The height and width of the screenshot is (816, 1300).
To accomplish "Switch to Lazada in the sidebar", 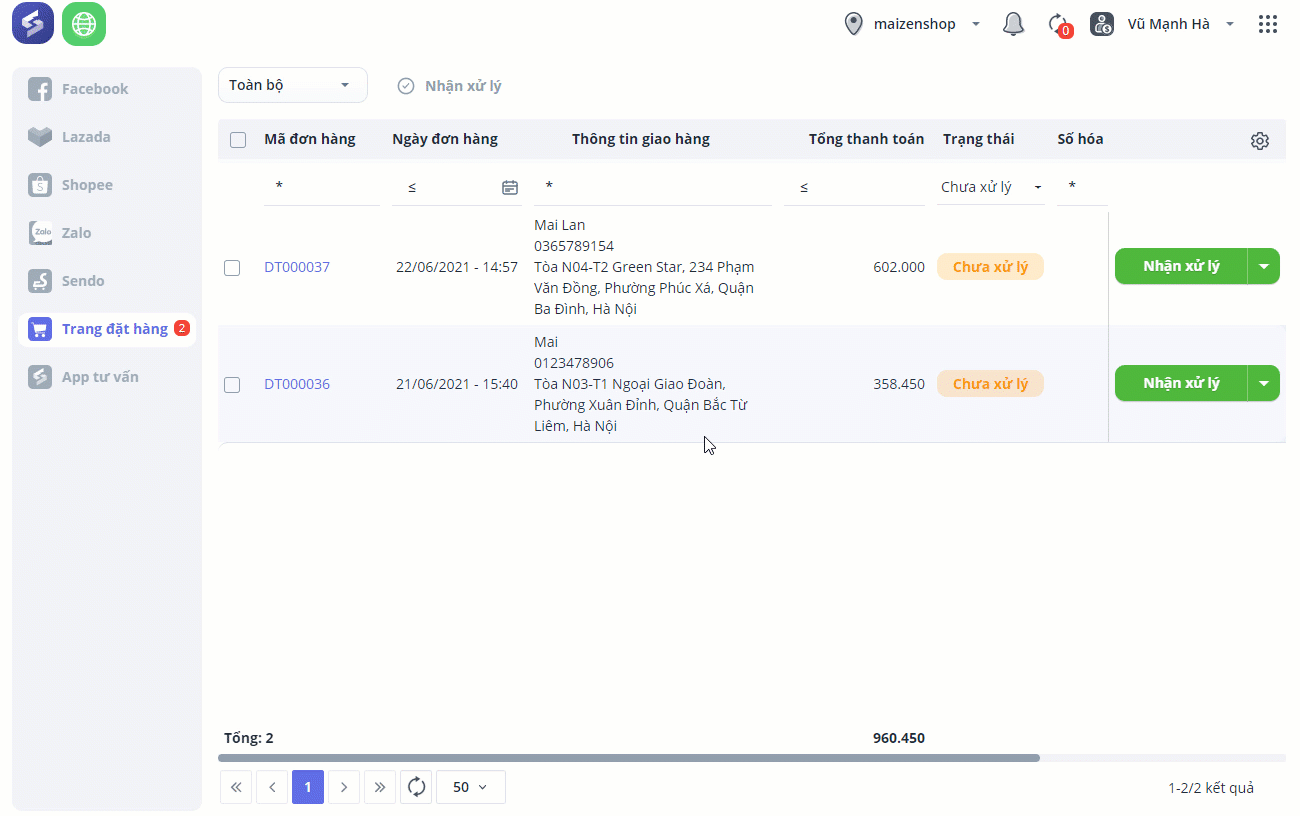I will [x=86, y=137].
